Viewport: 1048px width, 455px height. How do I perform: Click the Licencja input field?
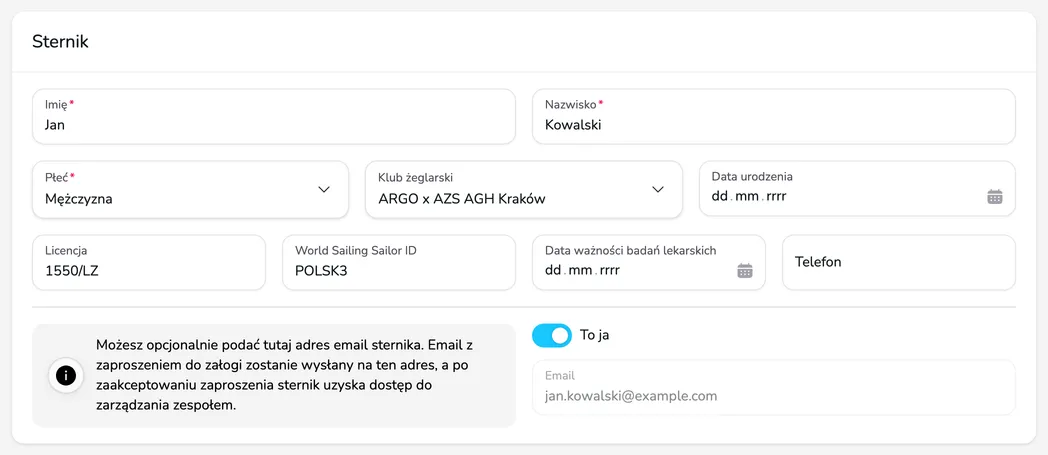[149, 263]
